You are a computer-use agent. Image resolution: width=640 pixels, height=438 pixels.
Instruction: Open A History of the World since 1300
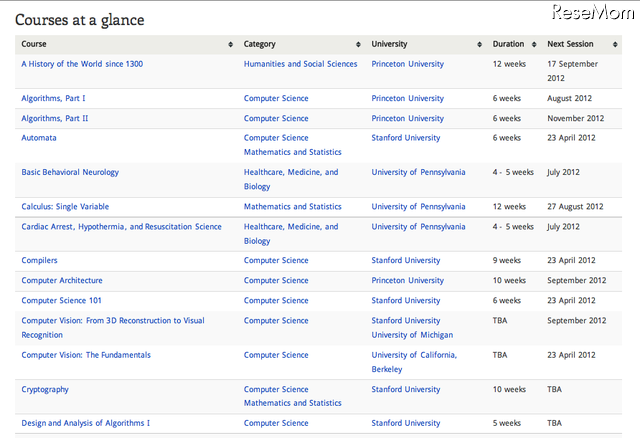coord(82,64)
